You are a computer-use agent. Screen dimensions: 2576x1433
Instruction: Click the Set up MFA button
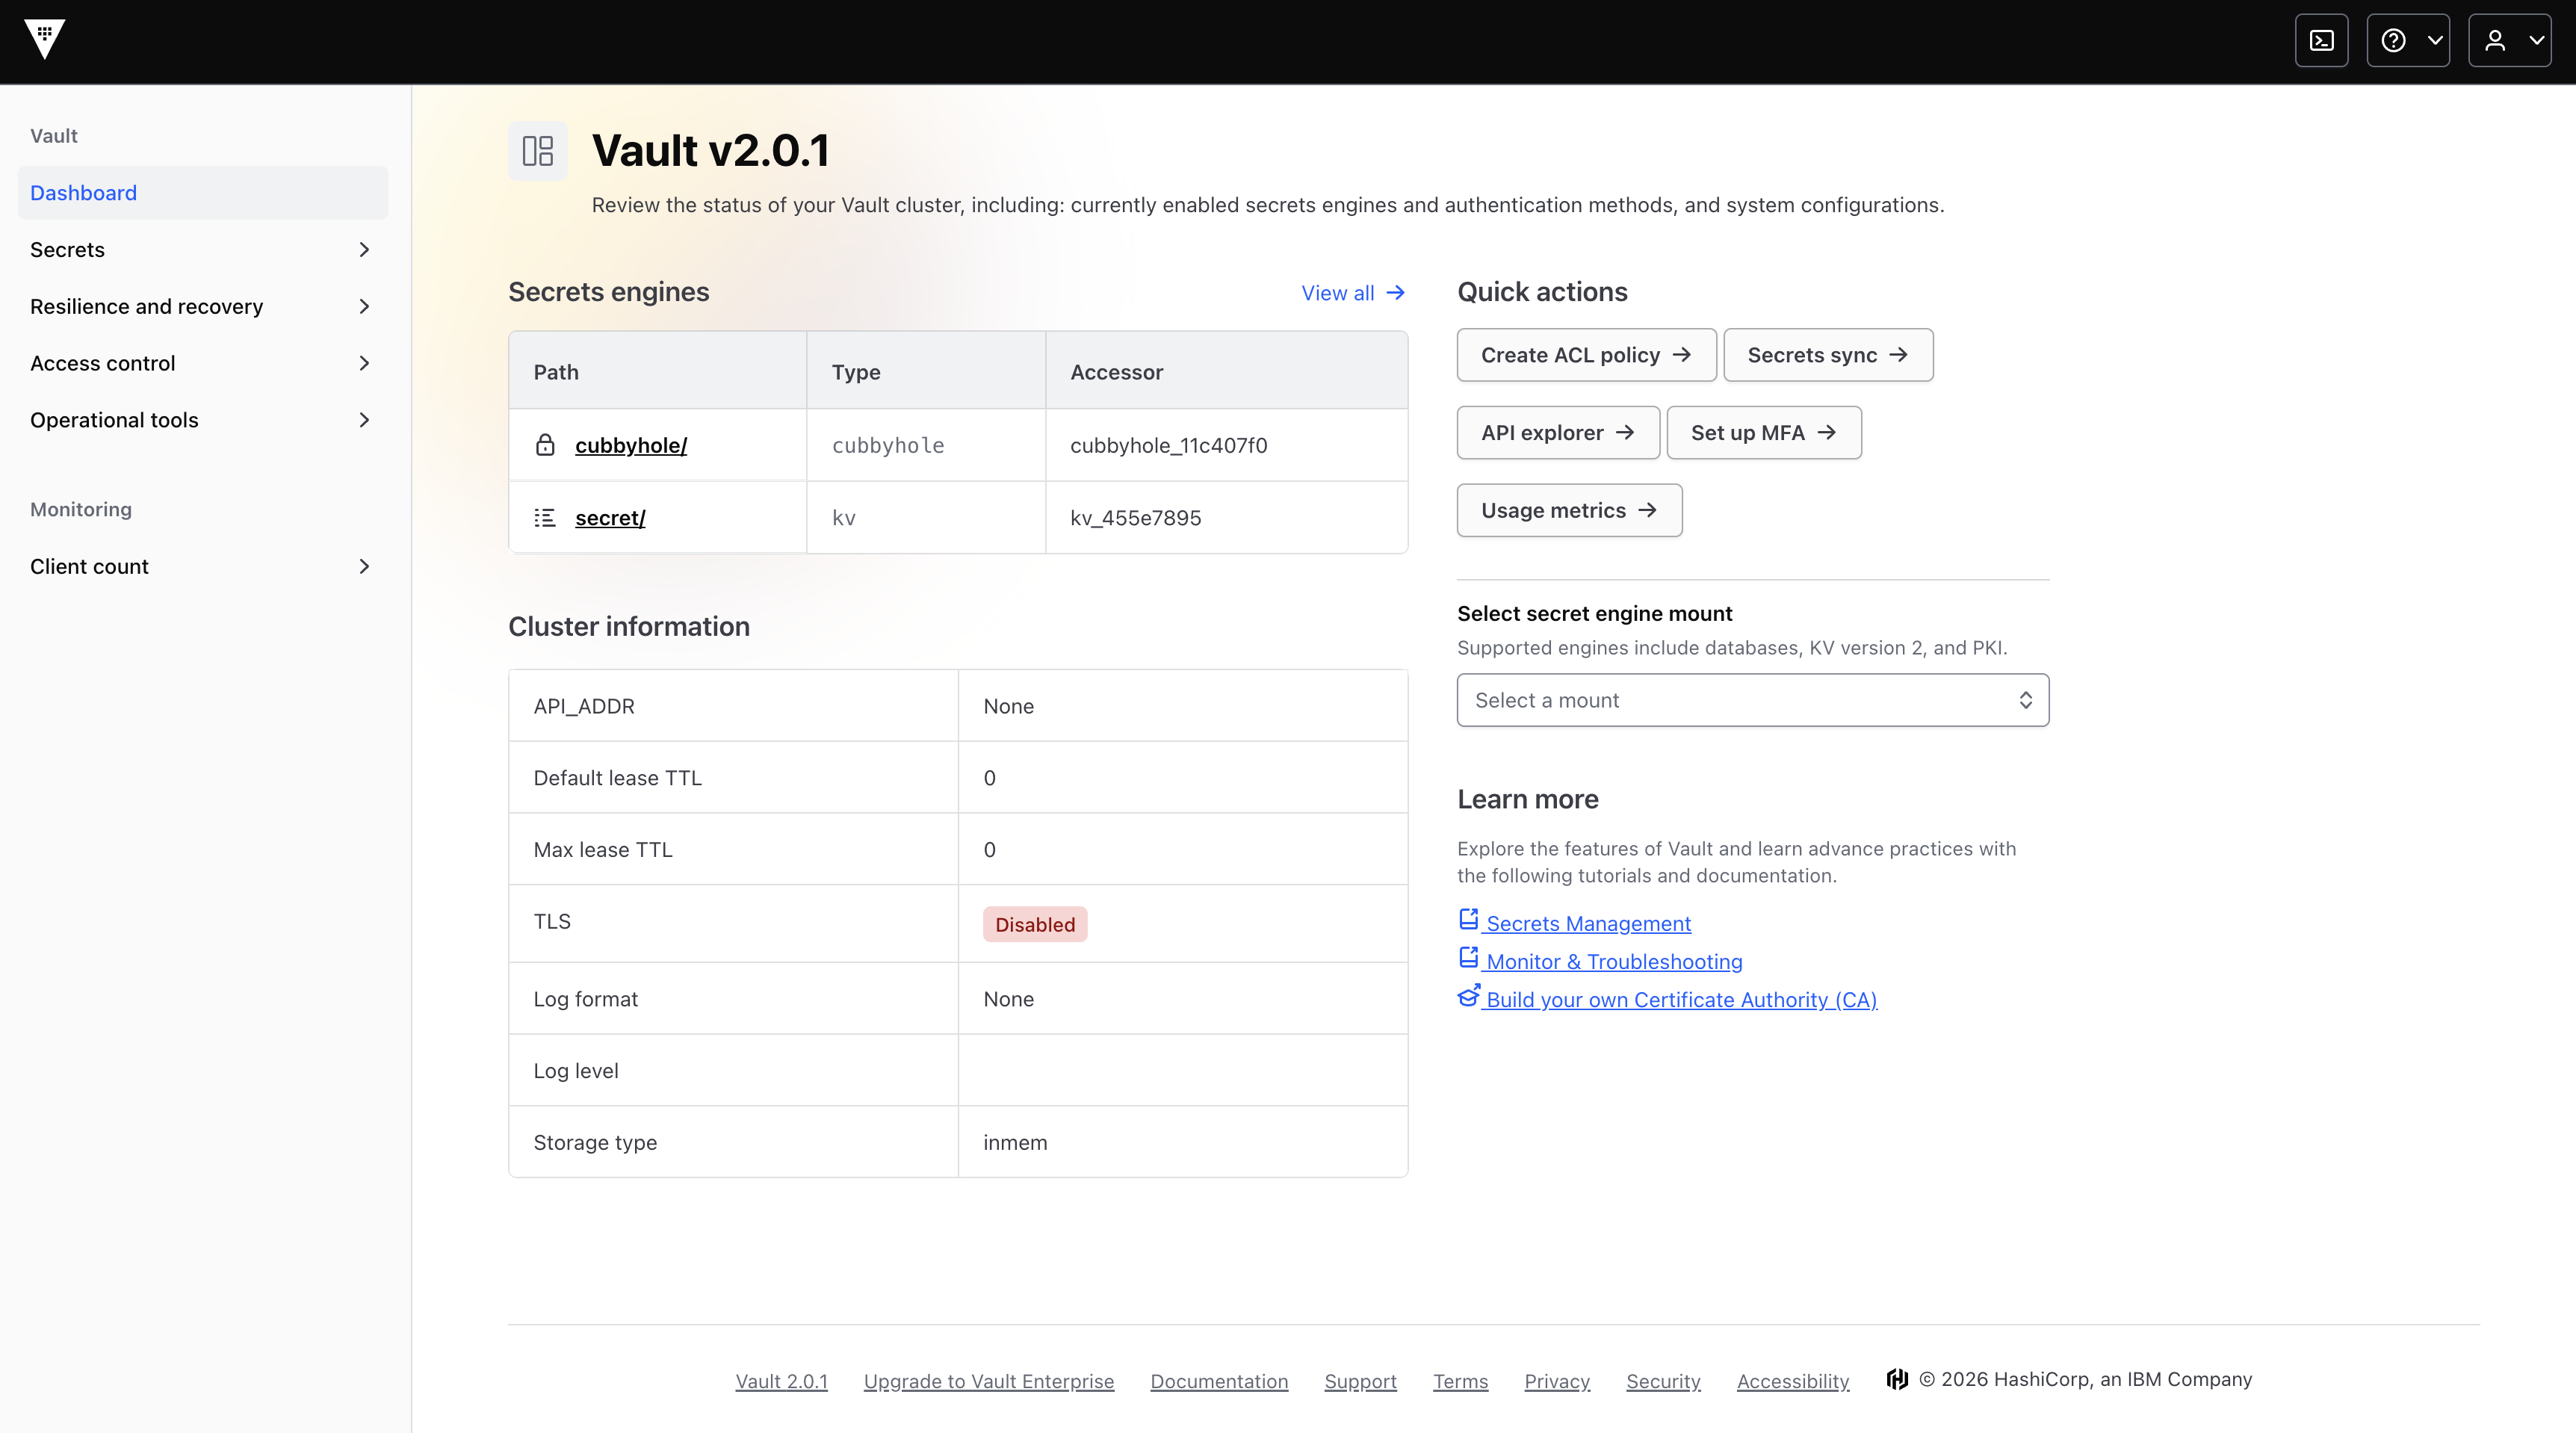[x=1763, y=433]
